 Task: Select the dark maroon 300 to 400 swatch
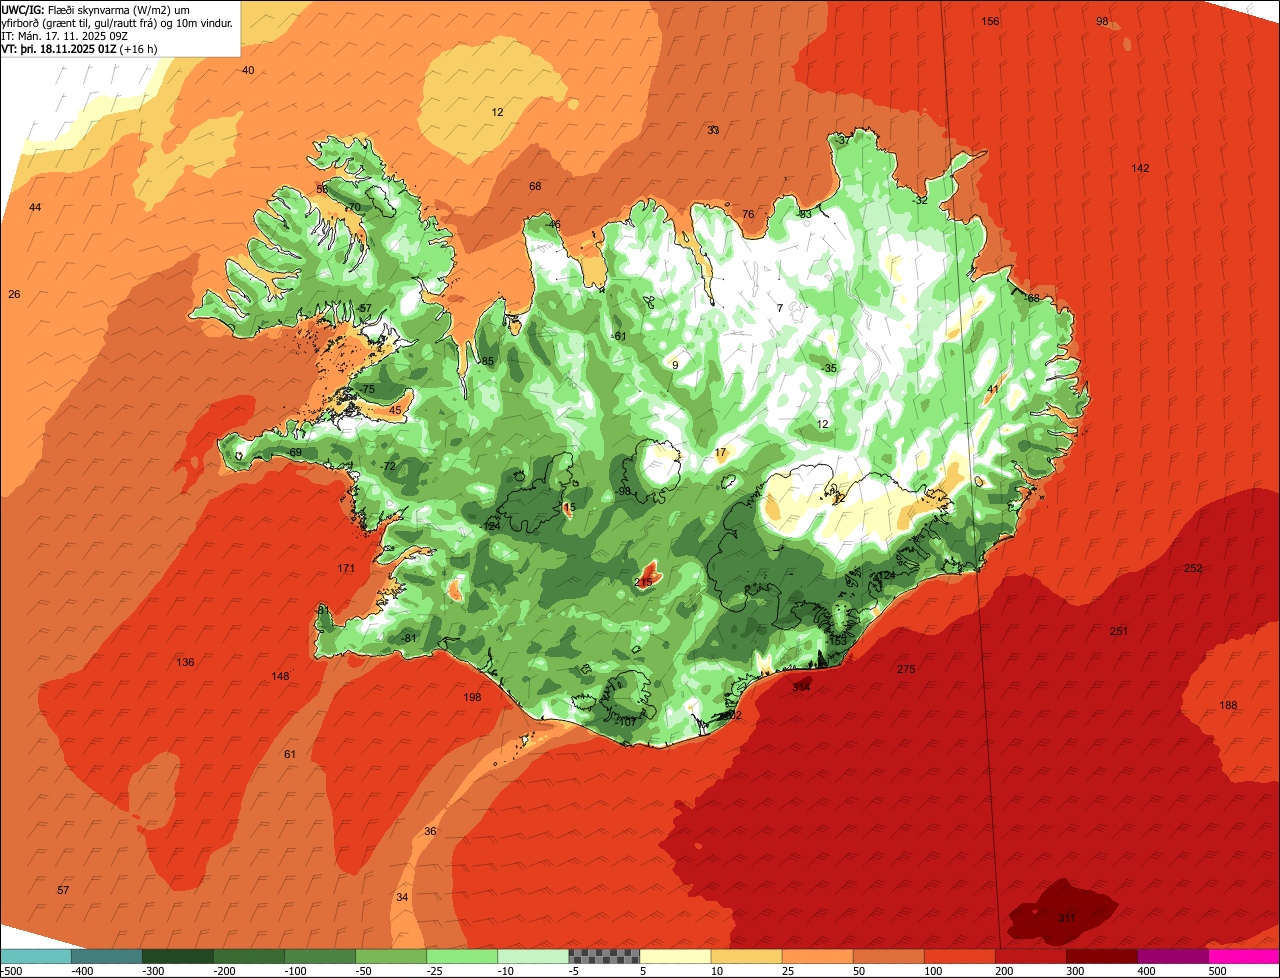(1101, 956)
